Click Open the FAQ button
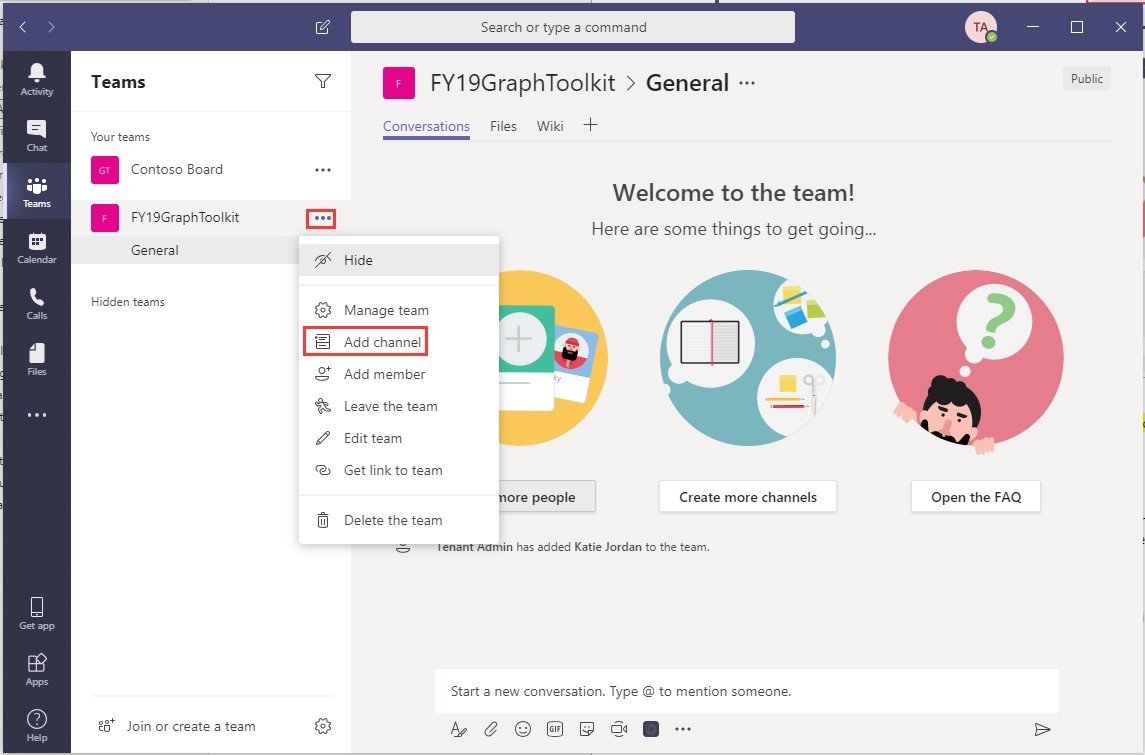Viewport: 1145px width, 755px height. coord(976,497)
